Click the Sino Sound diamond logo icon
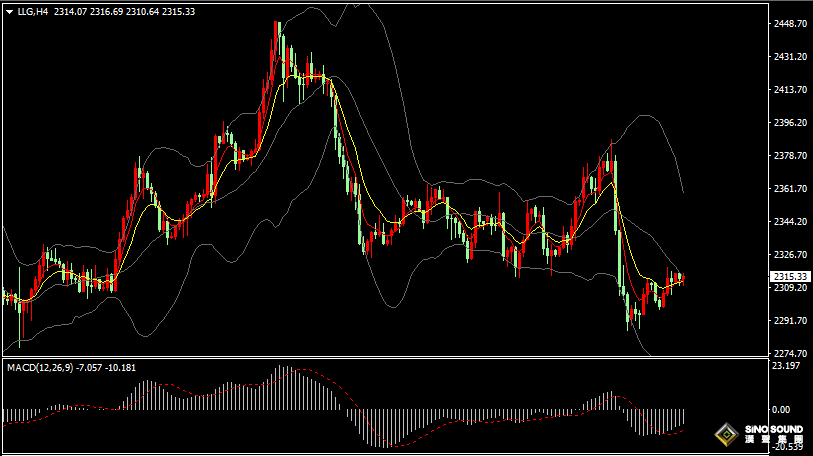Screen dimensions: 813x456 click(726, 436)
